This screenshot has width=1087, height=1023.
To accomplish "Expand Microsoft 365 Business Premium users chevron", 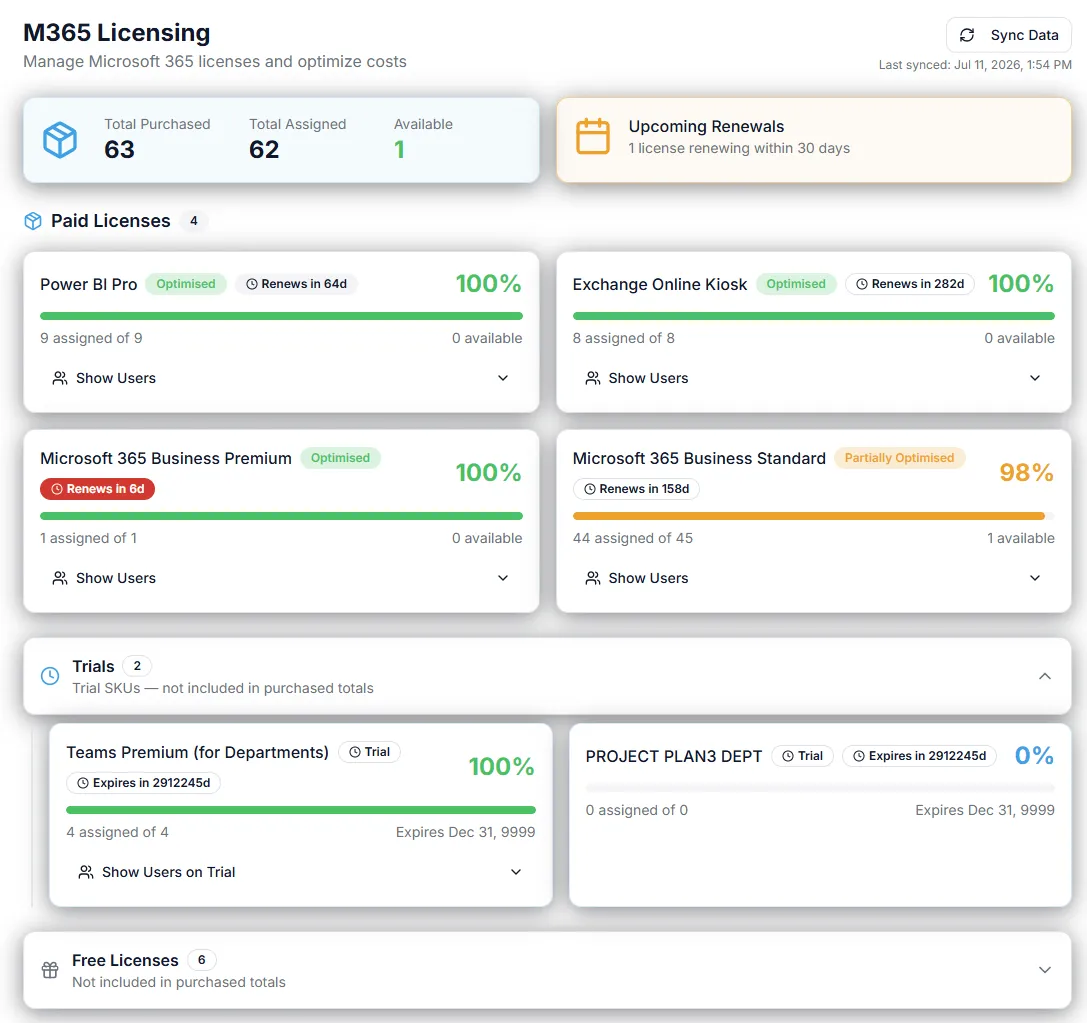I will (x=503, y=578).
